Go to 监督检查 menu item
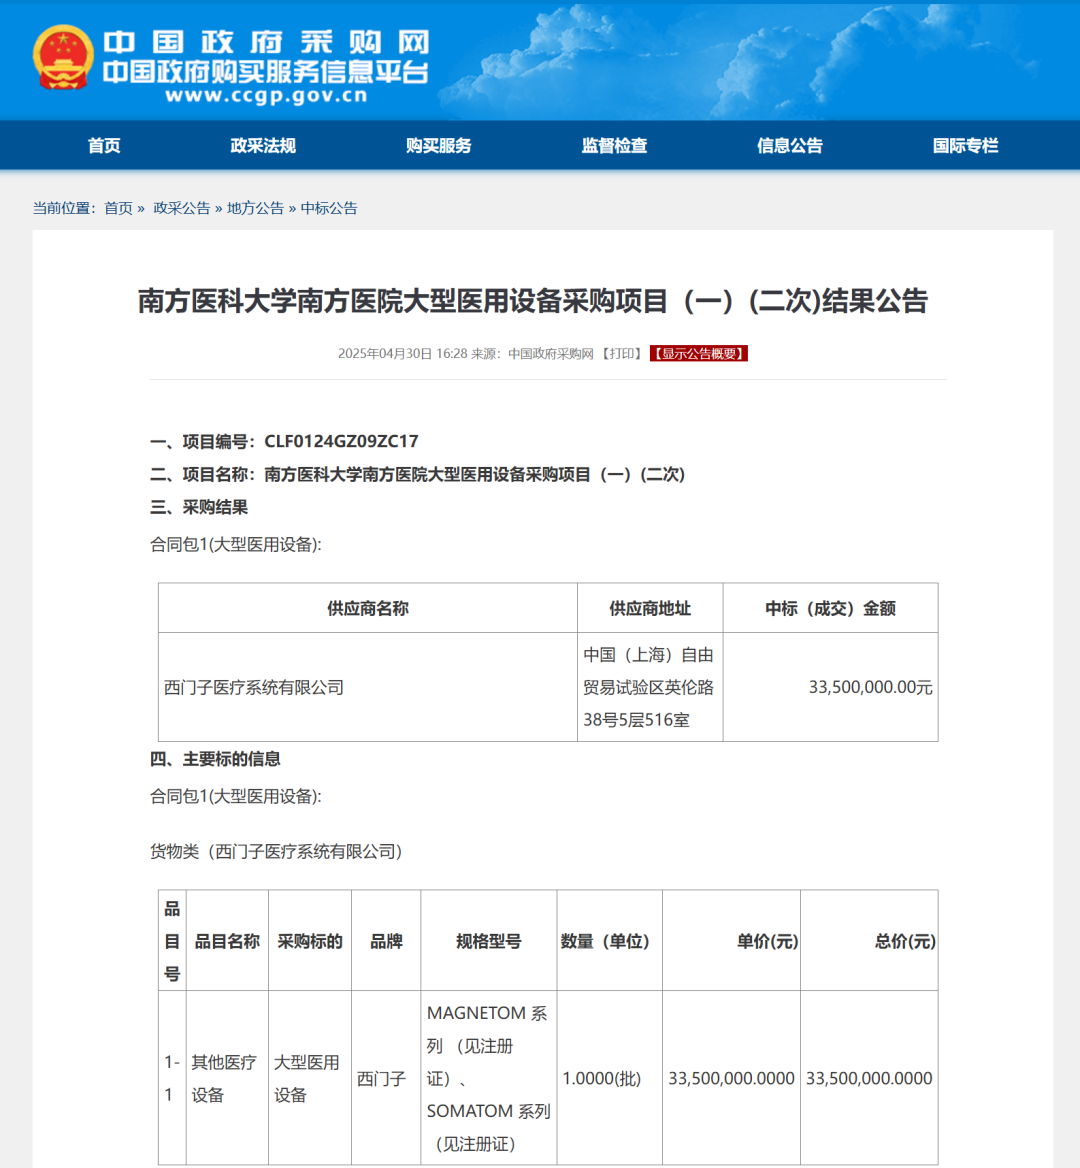The image size is (1080, 1168). [x=614, y=145]
